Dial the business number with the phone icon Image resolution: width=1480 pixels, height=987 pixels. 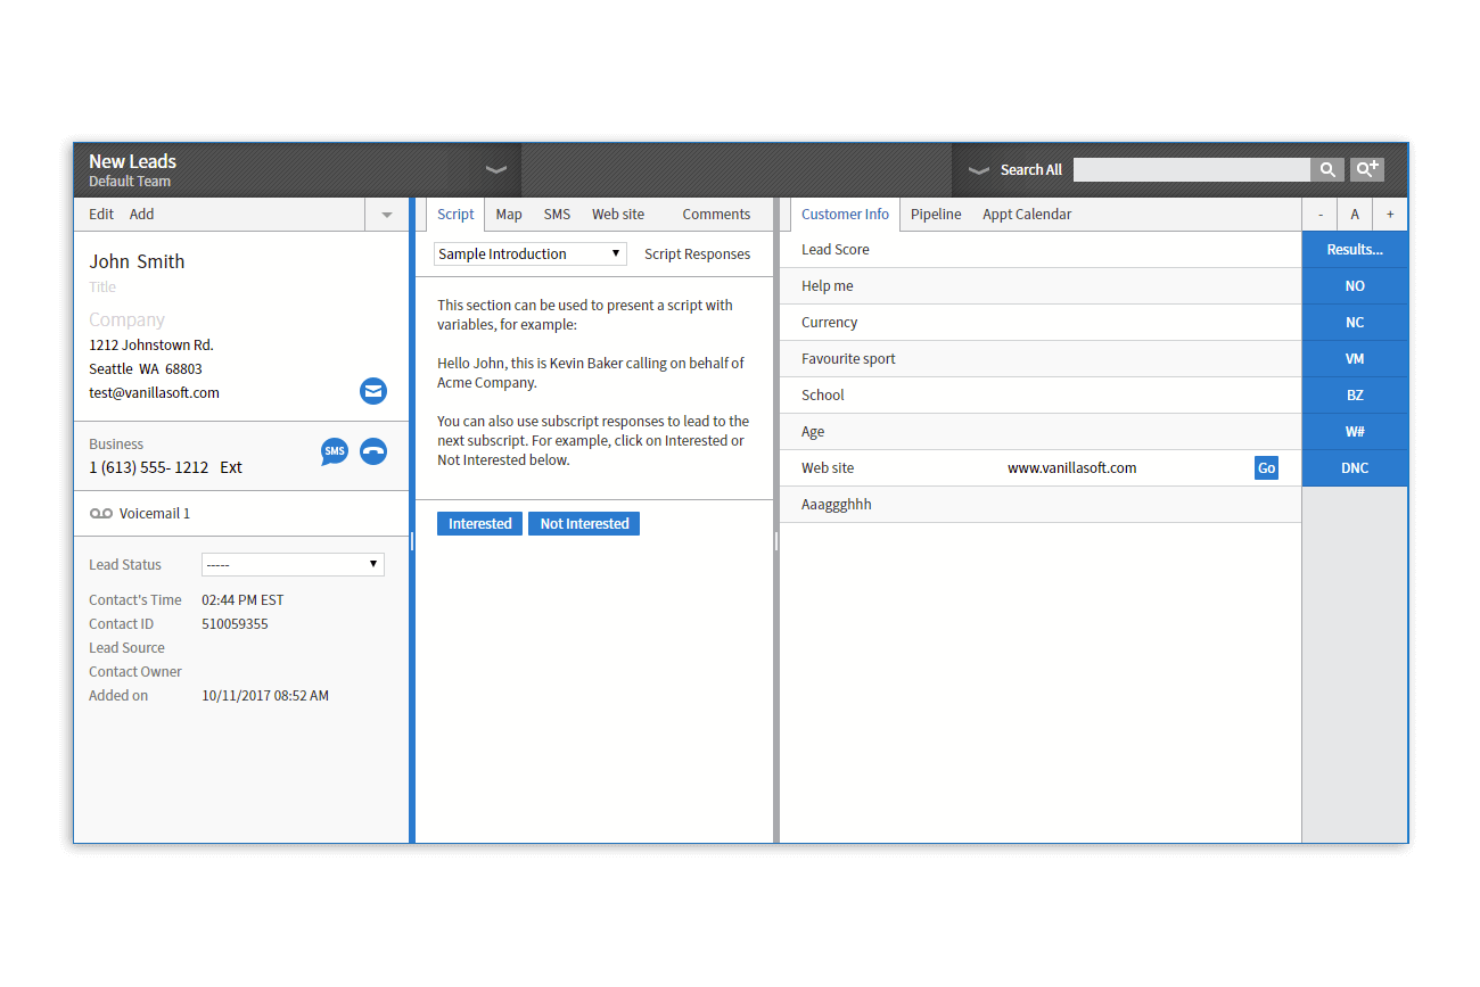(373, 451)
